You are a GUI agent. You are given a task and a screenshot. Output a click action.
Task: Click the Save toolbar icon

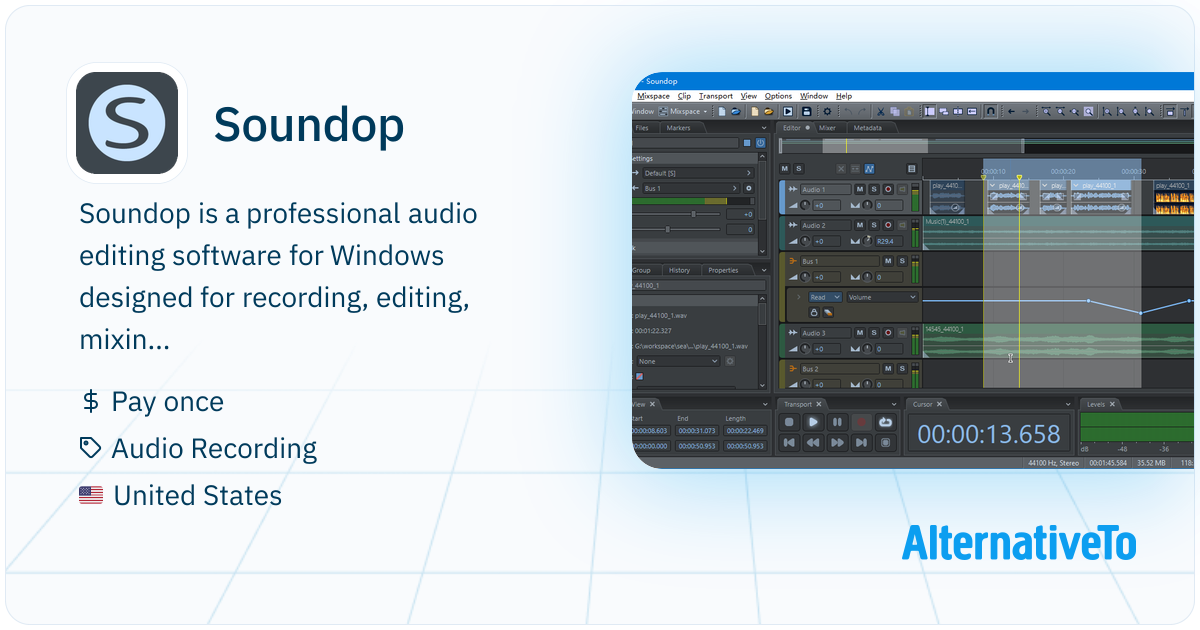pos(806,112)
